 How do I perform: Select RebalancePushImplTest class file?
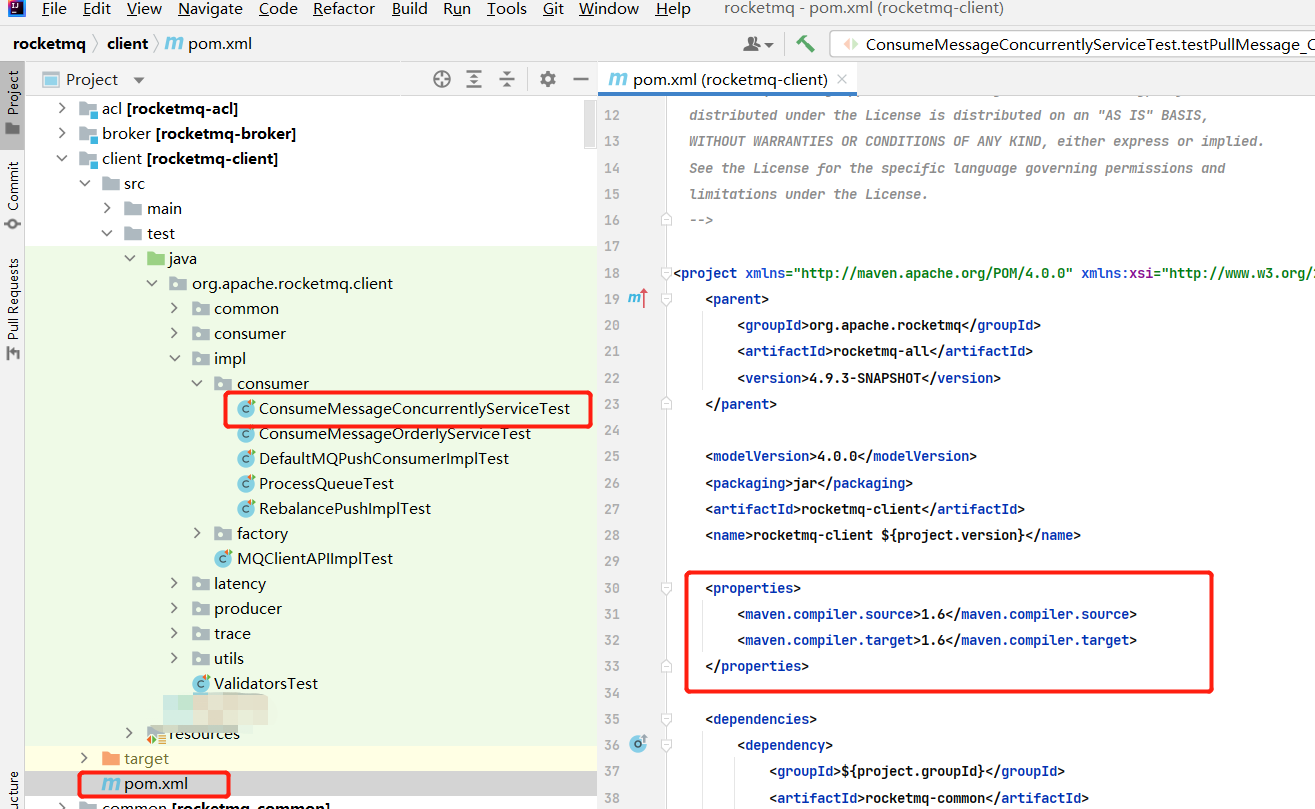pos(334,508)
